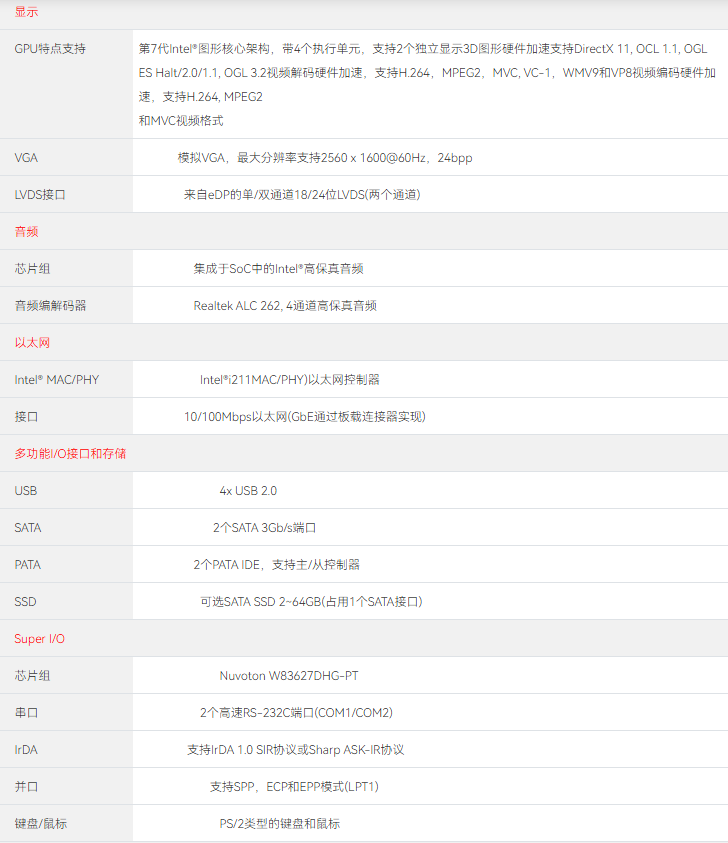
Task: Click the 2560 x 1600@60Hz VGA description
Action: click(x=325, y=158)
